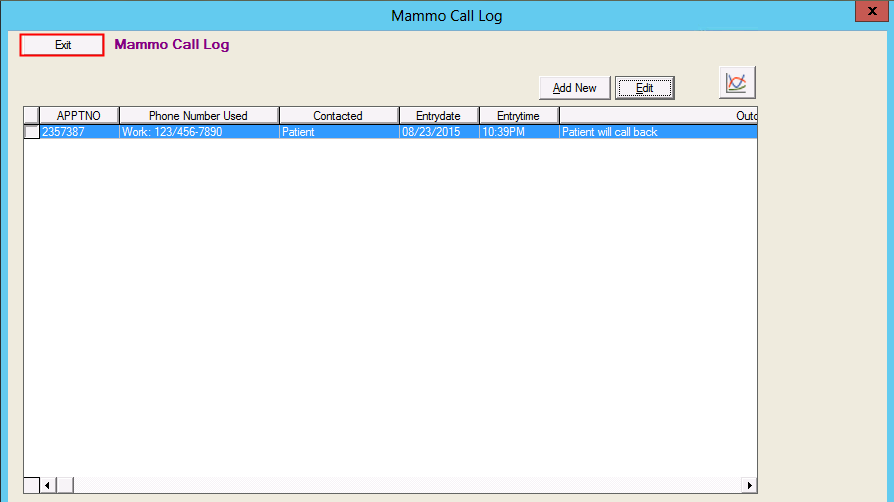Select the Entrytime column header
Screen dimensions: 894x502
pyautogui.click(x=518, y=116)
